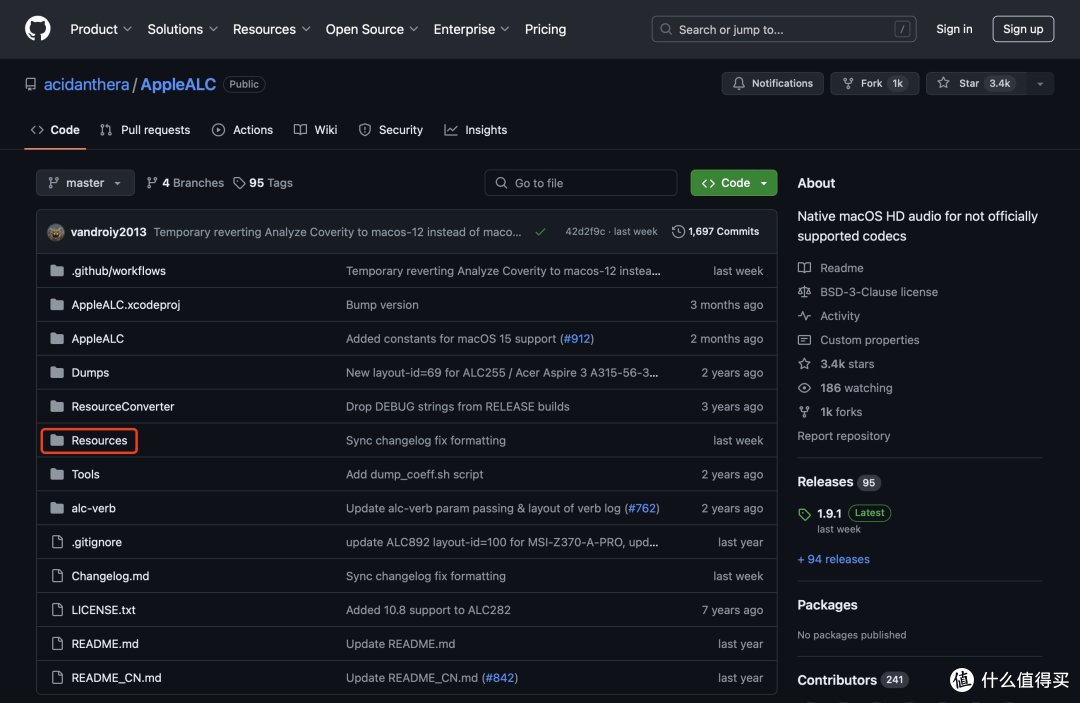Expand the master branch dropdown

coord(85,182)
